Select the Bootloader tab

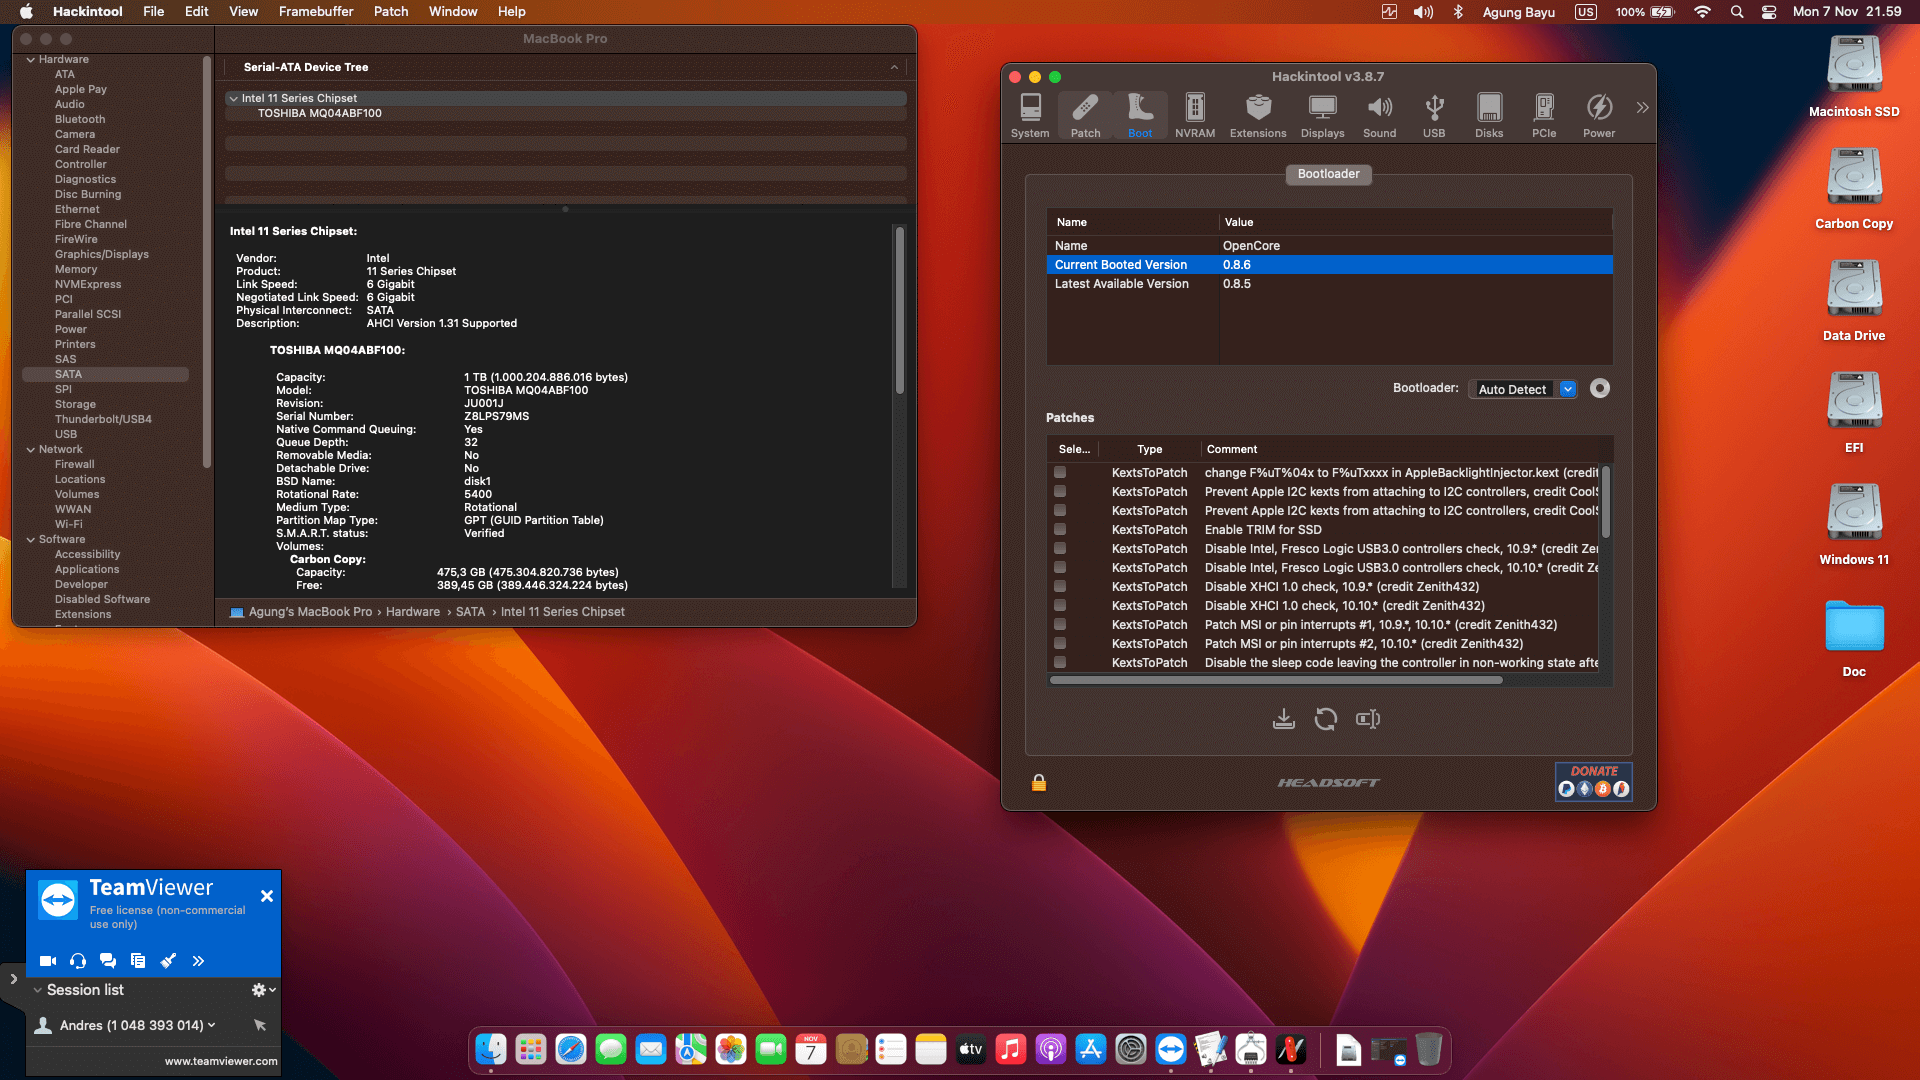click(x=1328, y=174)
